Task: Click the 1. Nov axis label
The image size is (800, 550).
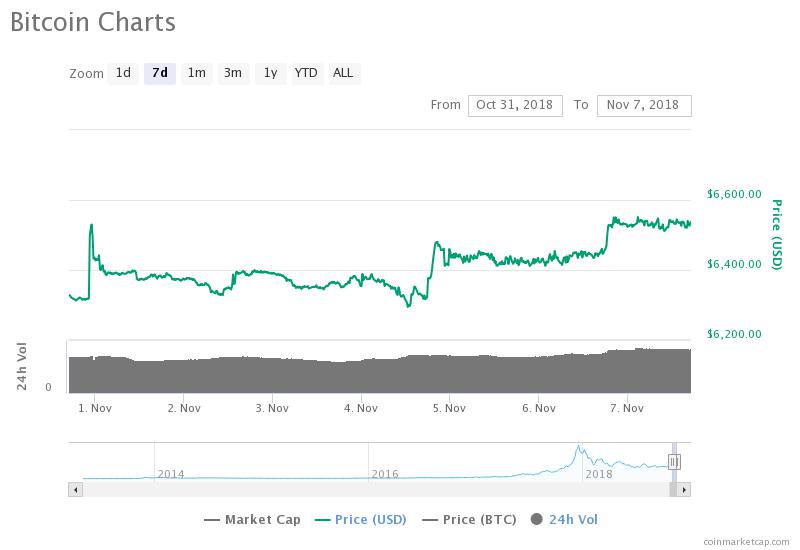Action: coord(95,408)
